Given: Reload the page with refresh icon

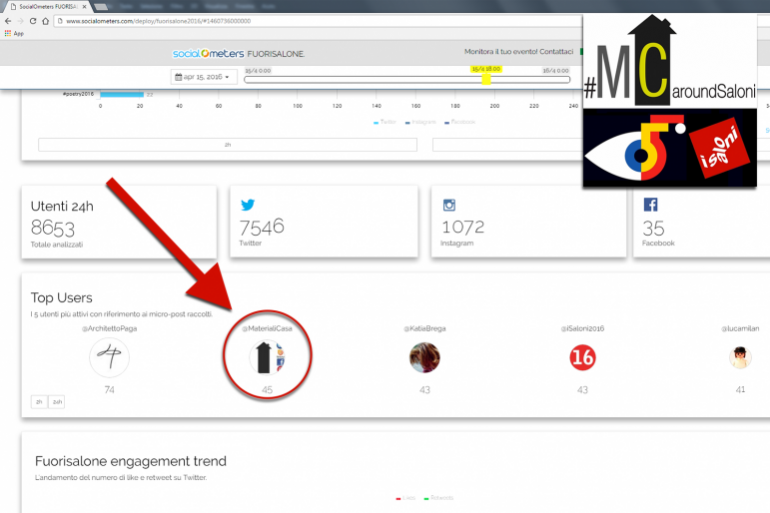Looking at the screenshot, I should 33,21.
